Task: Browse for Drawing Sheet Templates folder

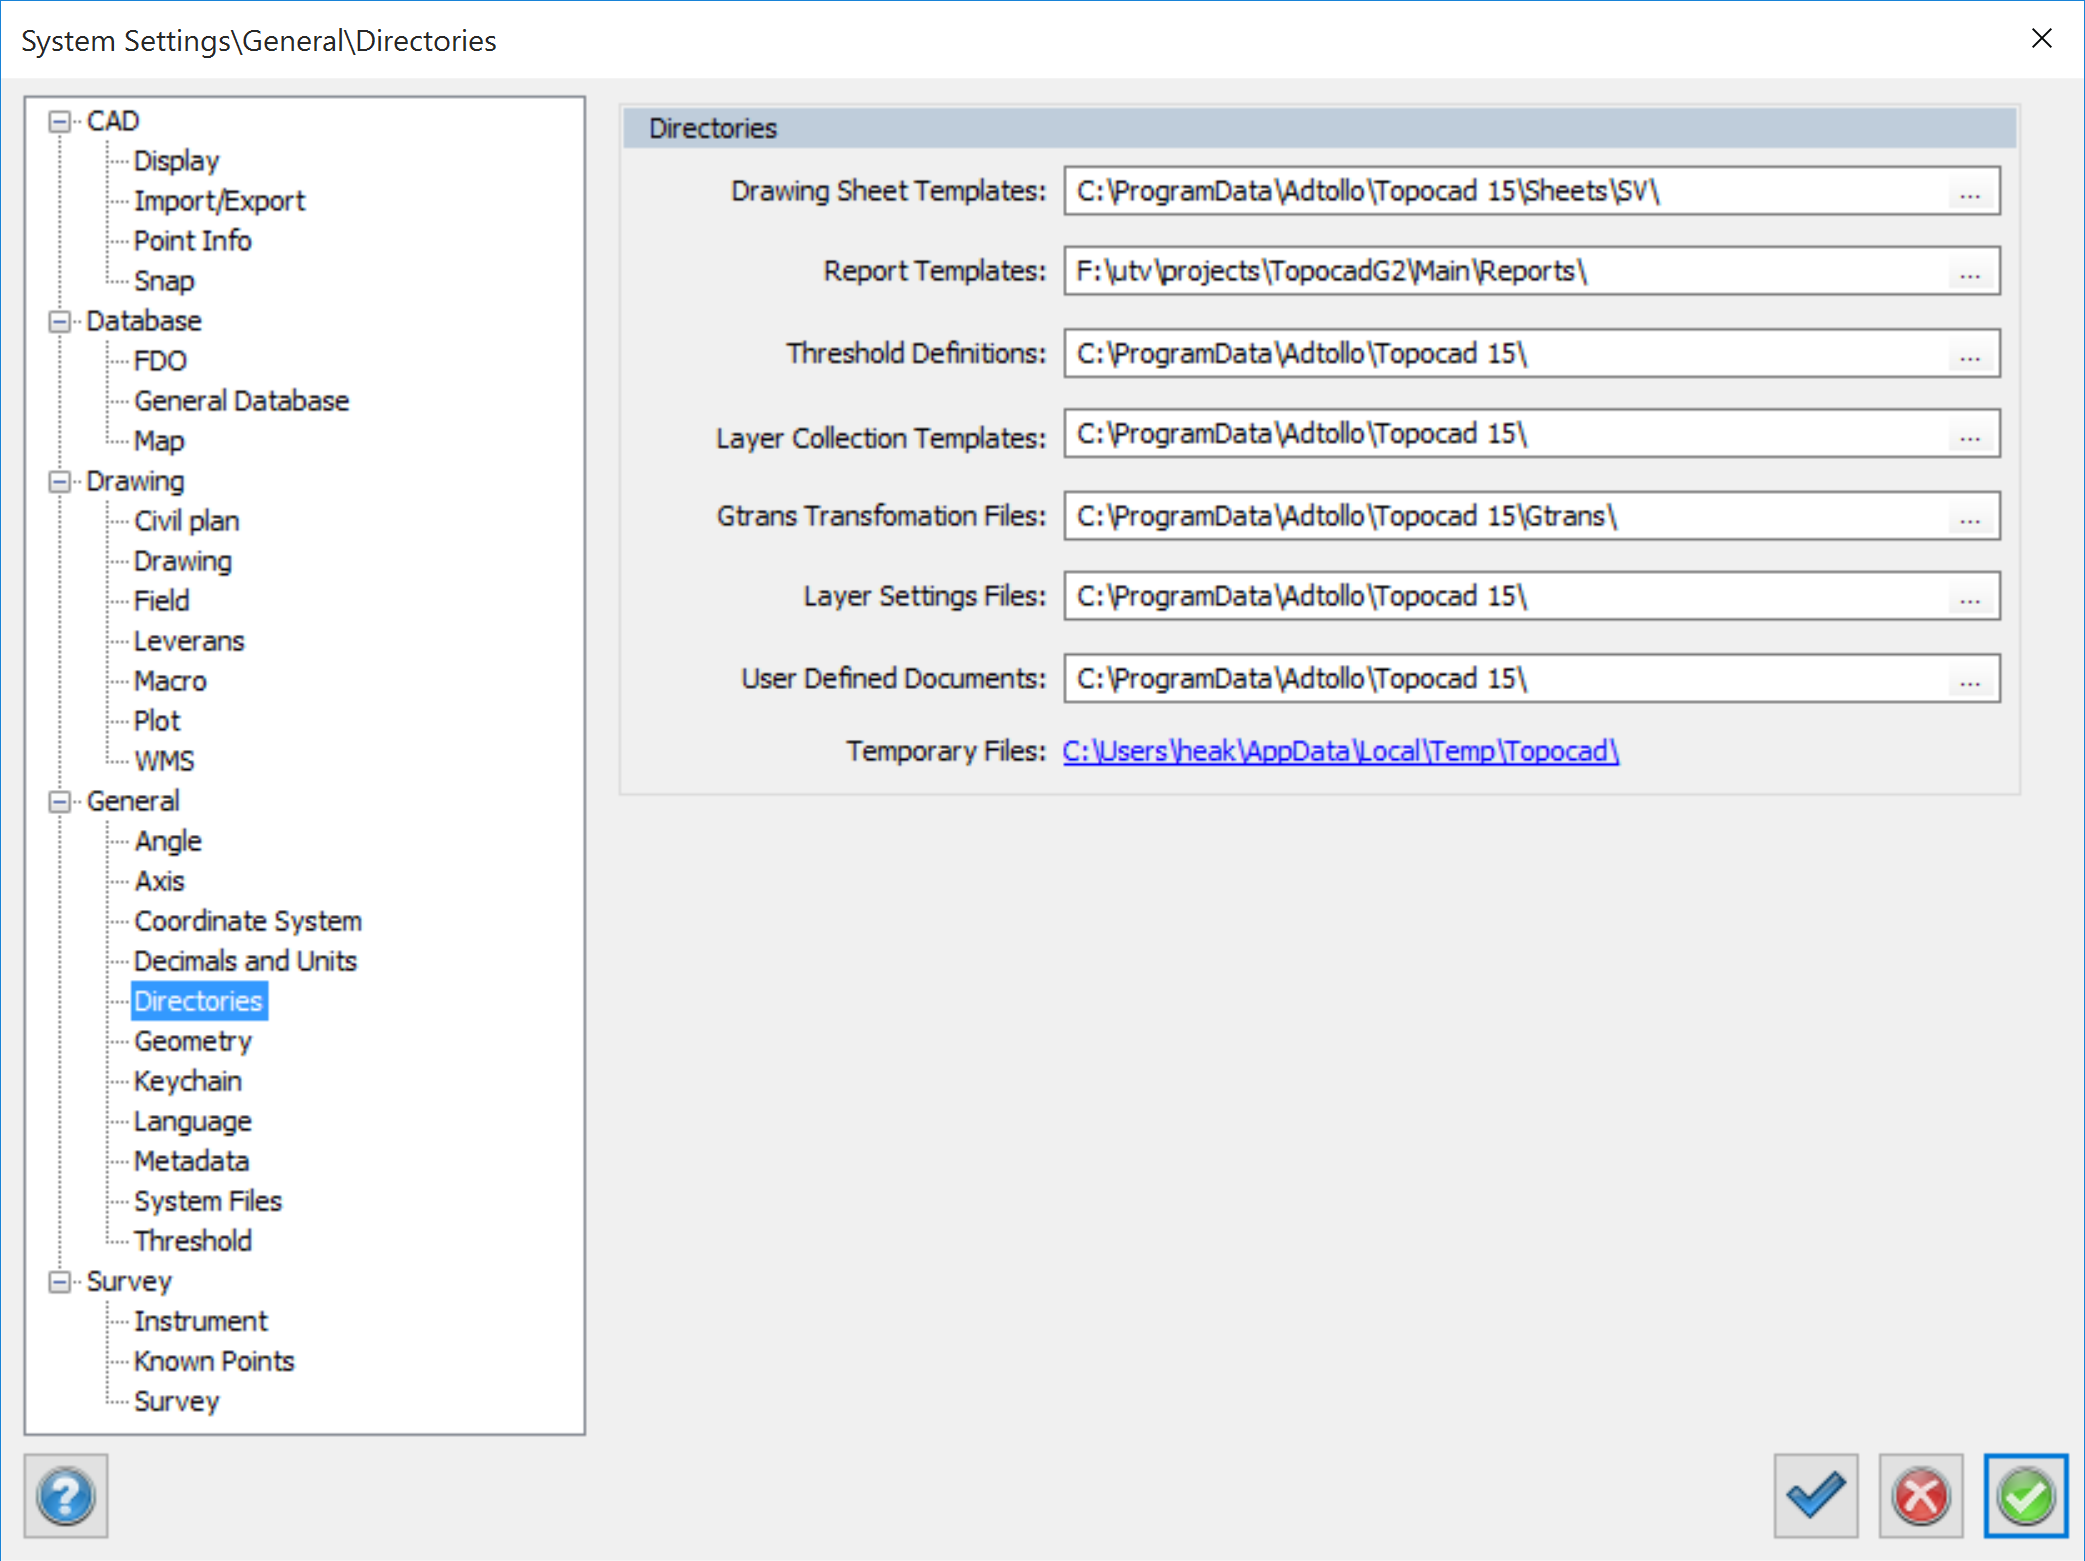Action: pos(1970,192)
